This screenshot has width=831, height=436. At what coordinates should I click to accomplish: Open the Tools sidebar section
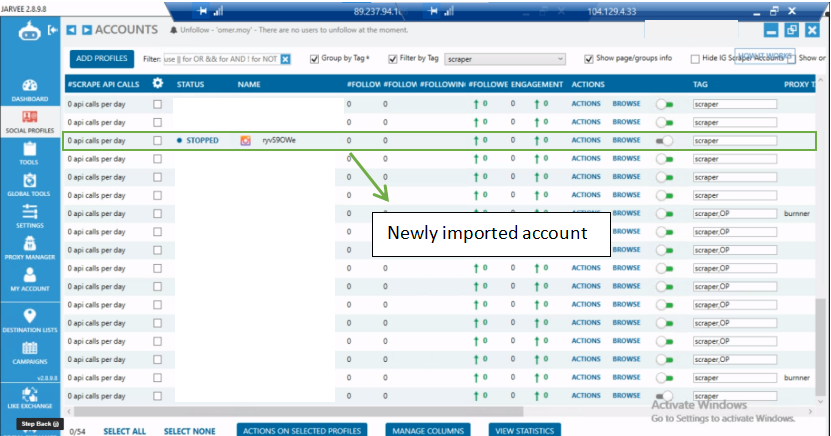(x=30, y=154)
